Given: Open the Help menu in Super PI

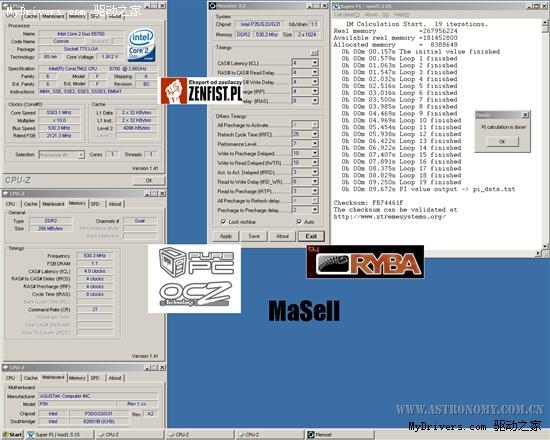Looking at the screenshot, I should click(401, 14).
